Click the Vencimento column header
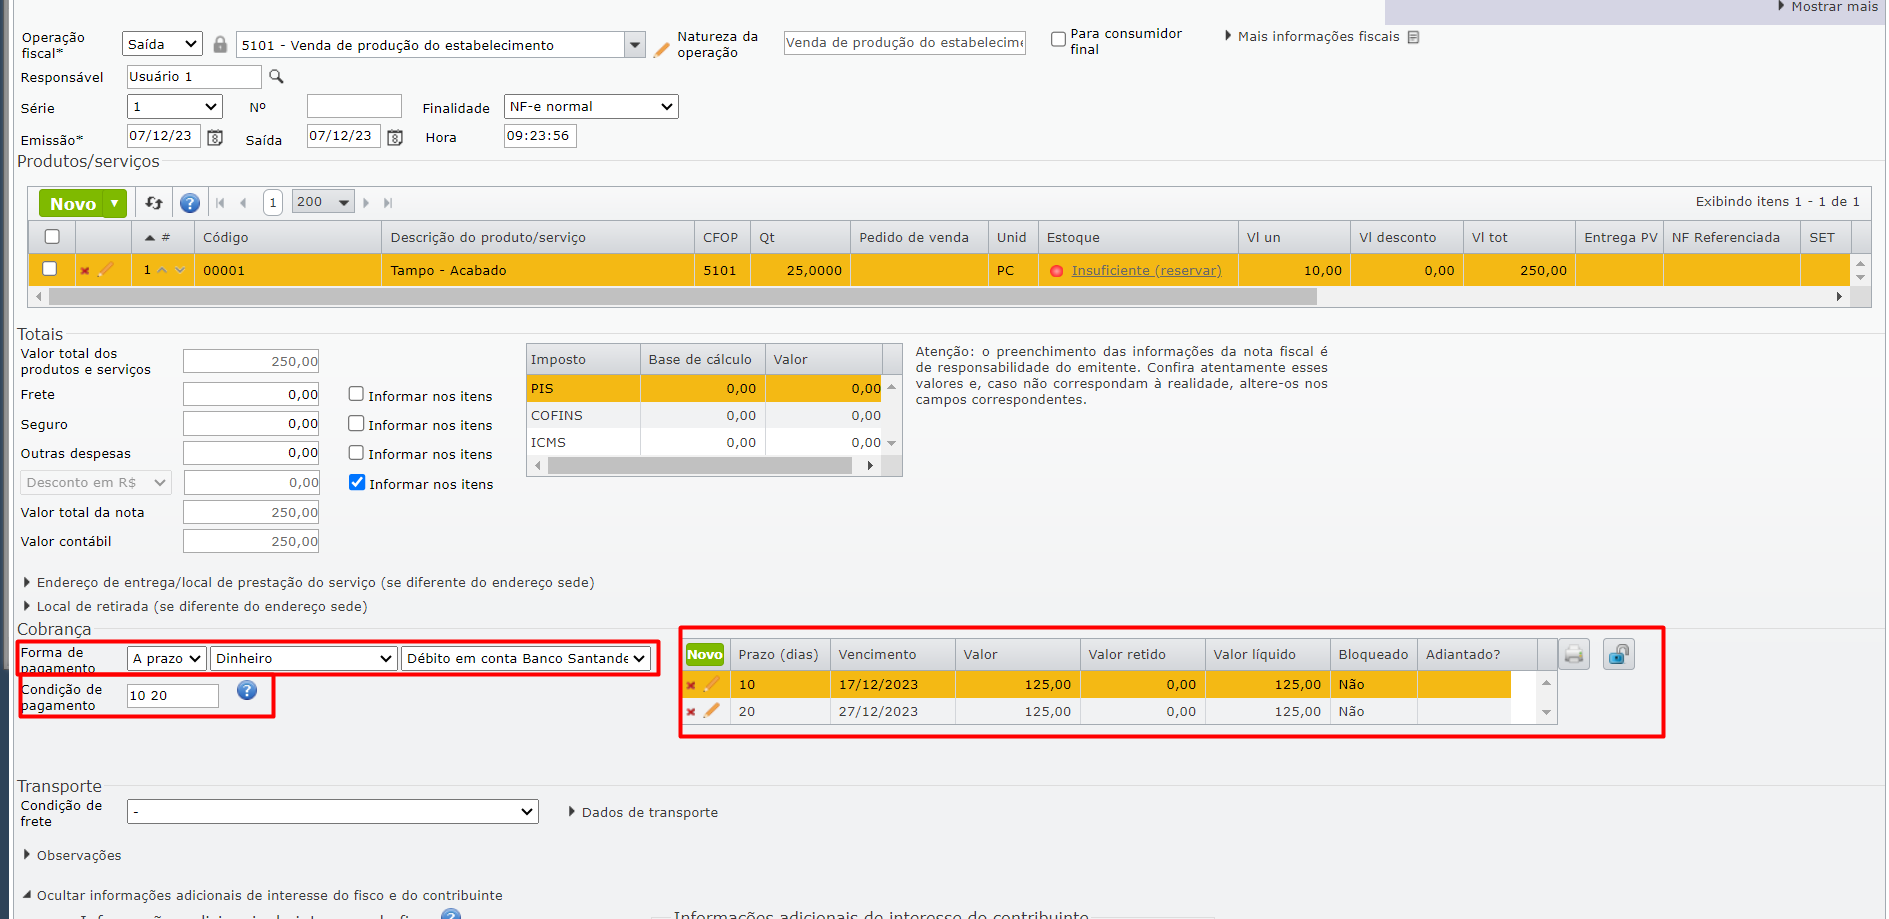Viewport: 1889px width, 919px height. tap(877, 655)
